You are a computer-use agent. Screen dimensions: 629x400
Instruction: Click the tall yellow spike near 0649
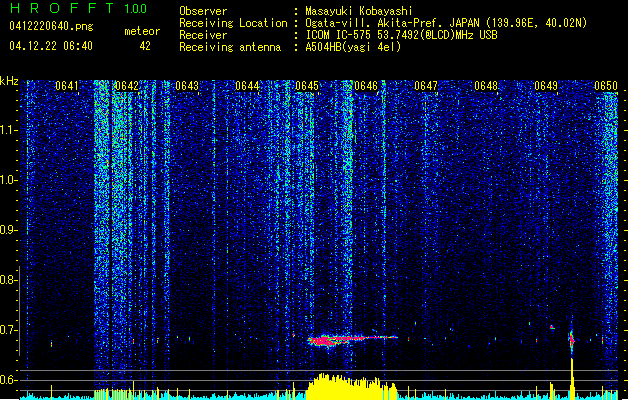click(572, 379)
